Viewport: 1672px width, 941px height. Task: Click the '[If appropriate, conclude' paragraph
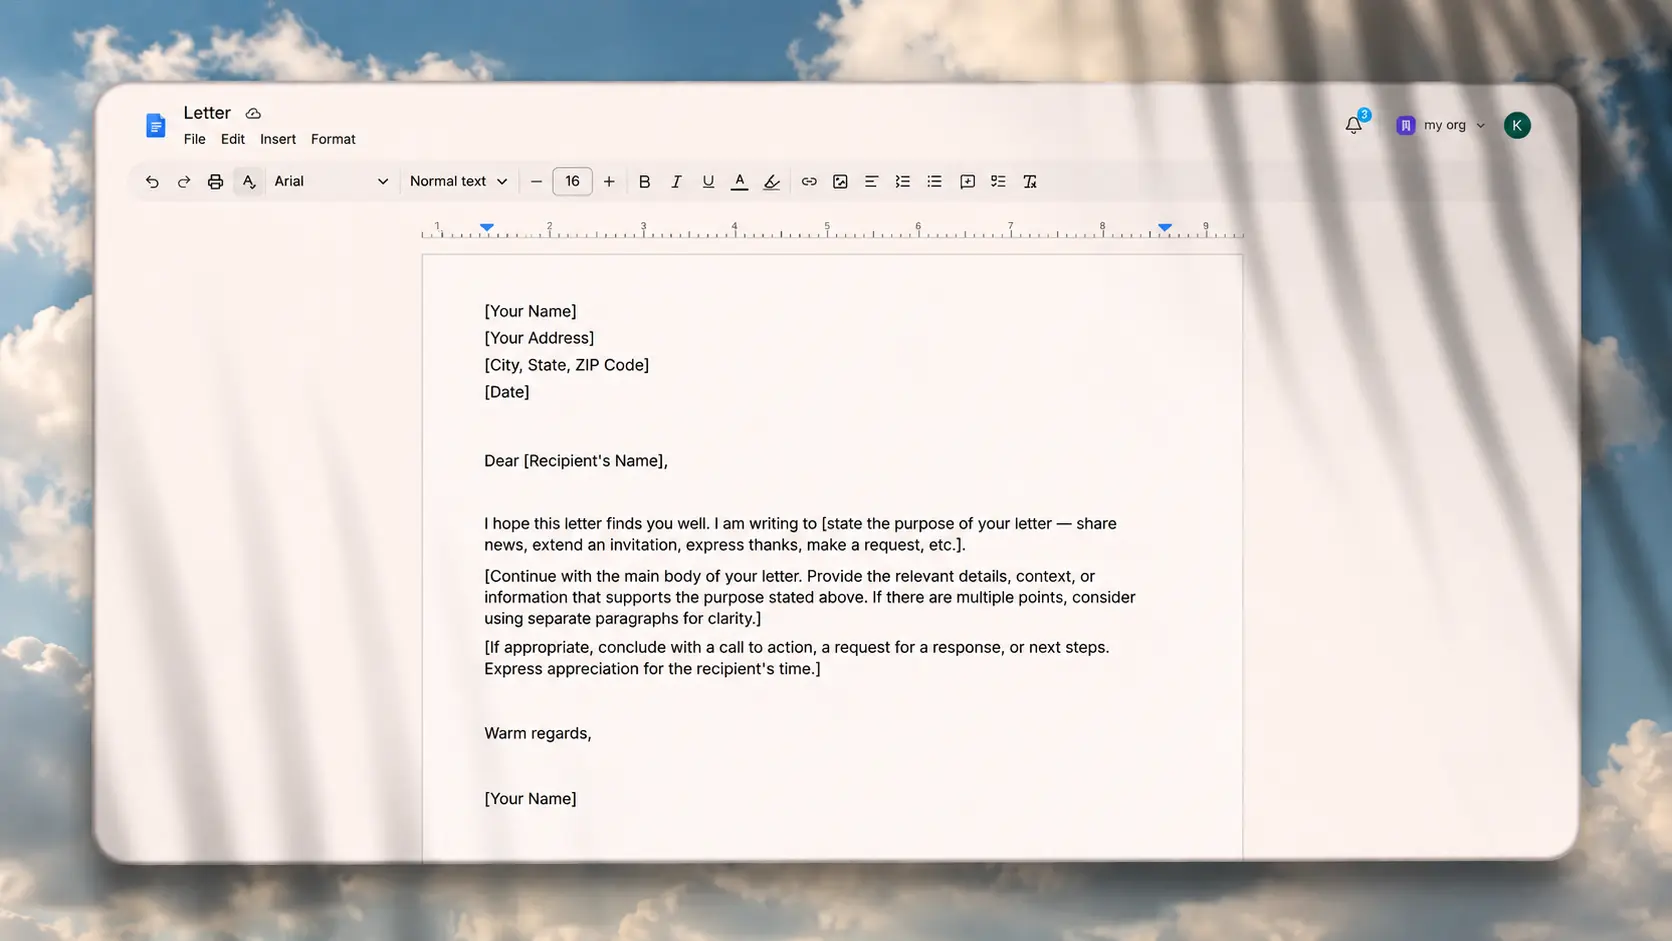797,658
